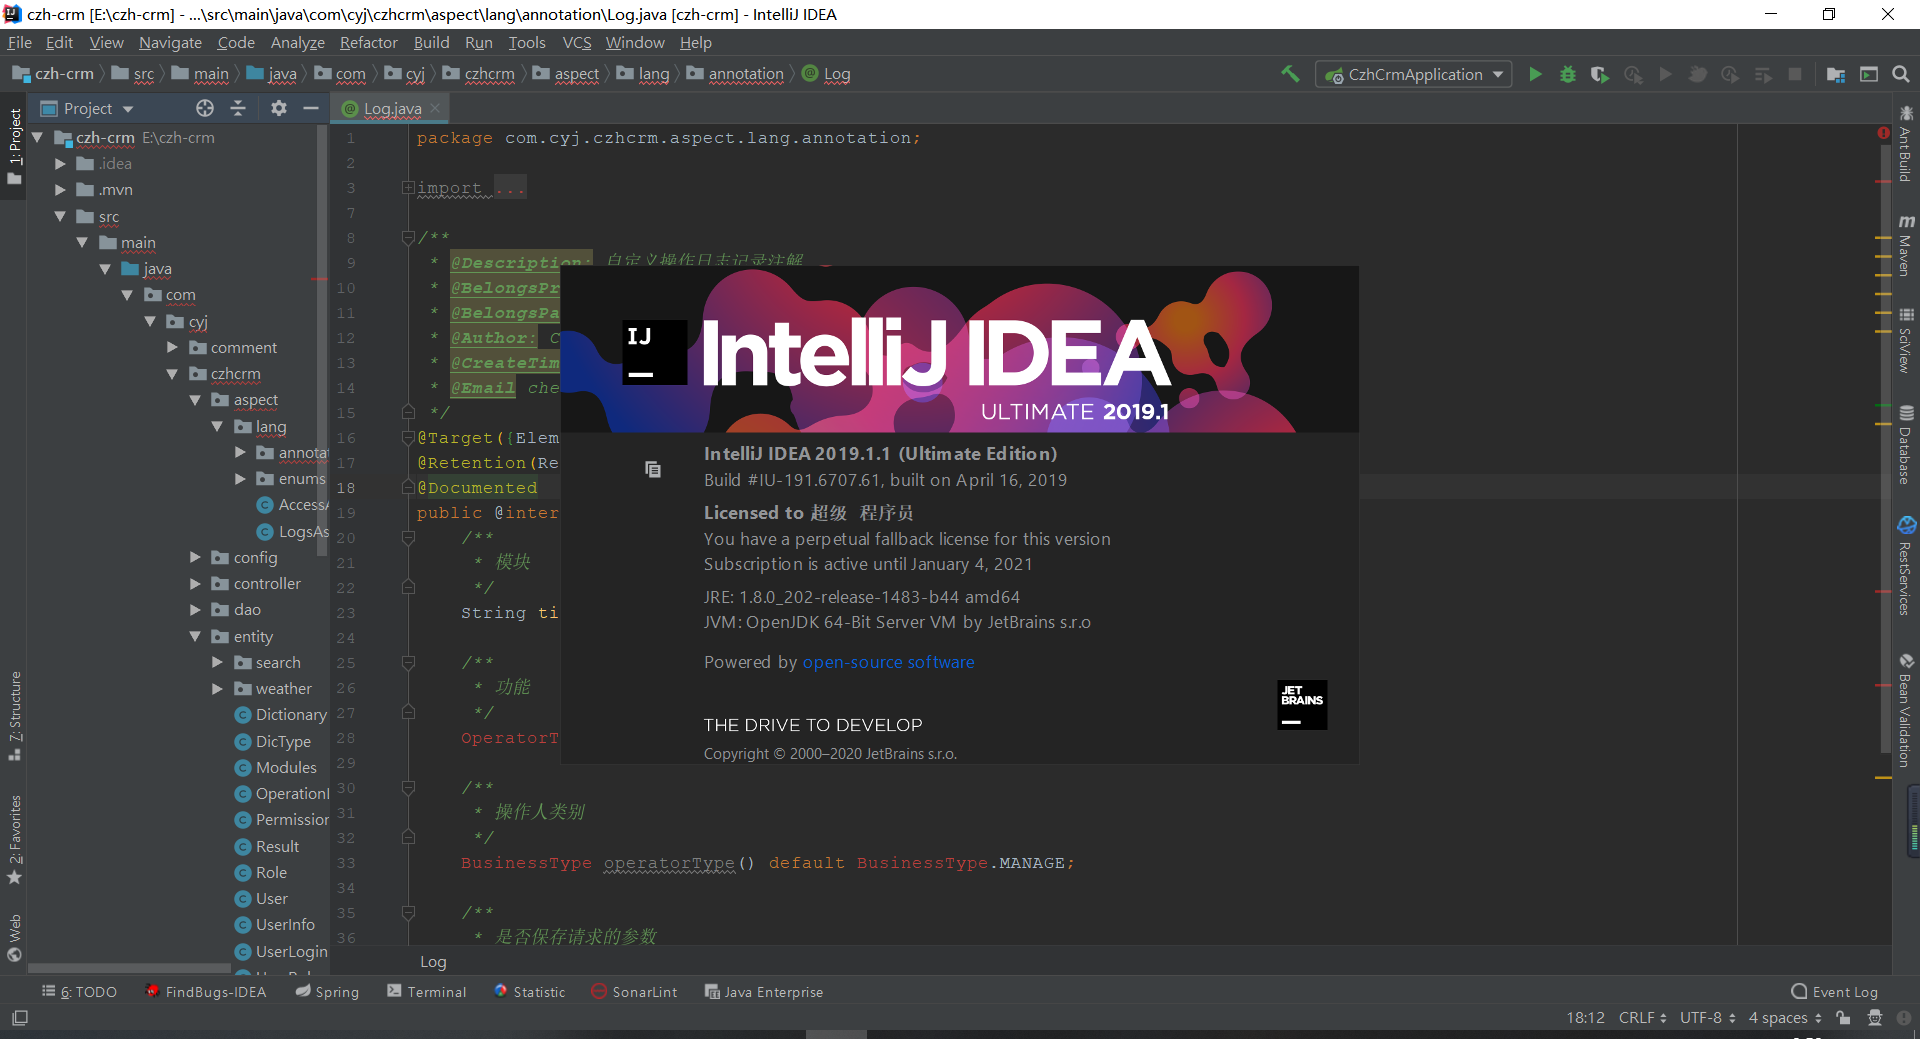
Task: Click the Log breadcrumb at editor bottom
Action: [433, 962]
